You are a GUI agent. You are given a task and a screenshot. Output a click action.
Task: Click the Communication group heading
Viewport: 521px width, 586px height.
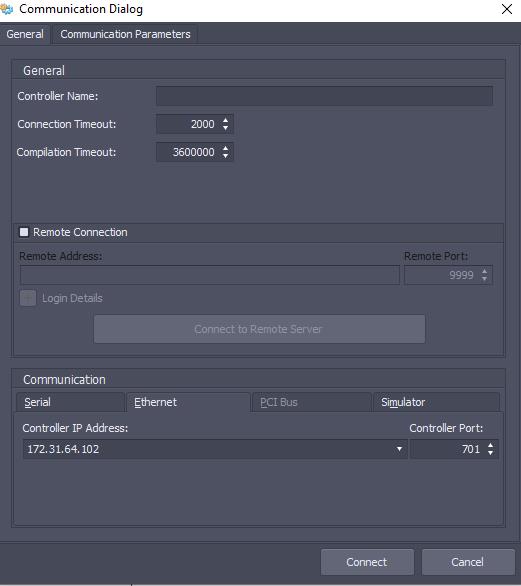64,380
